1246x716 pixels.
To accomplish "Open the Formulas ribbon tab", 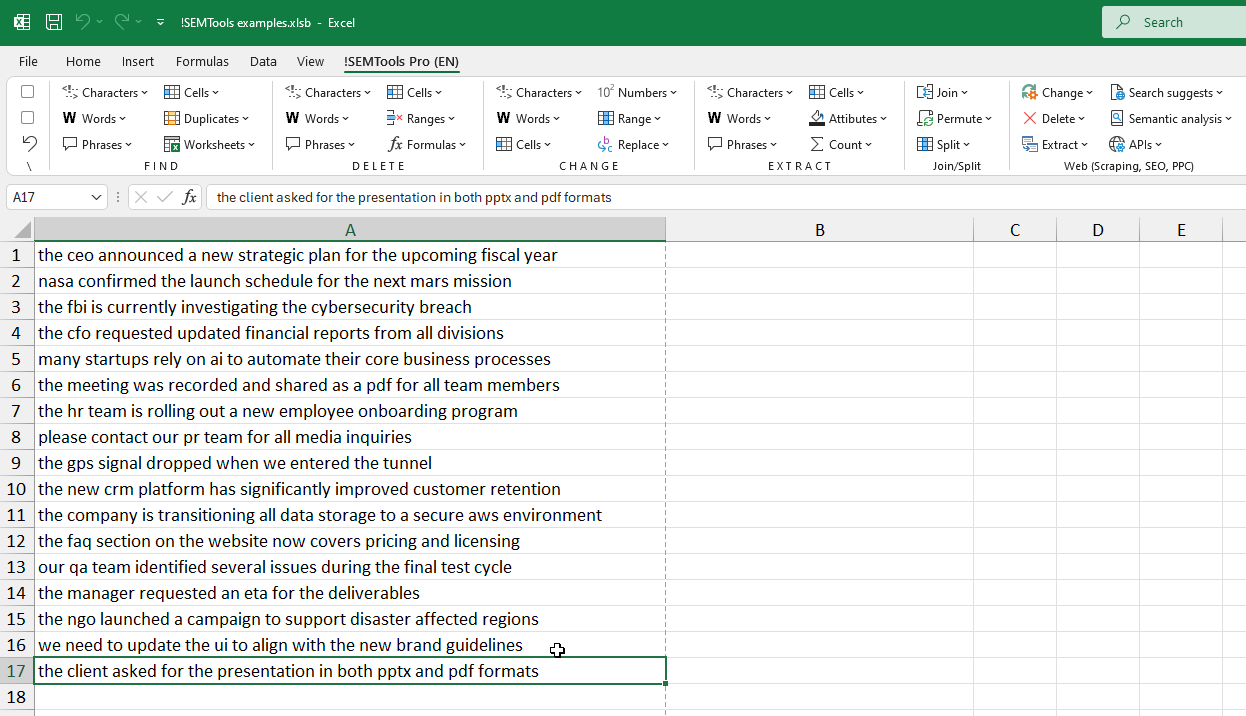I will [202, 61].
